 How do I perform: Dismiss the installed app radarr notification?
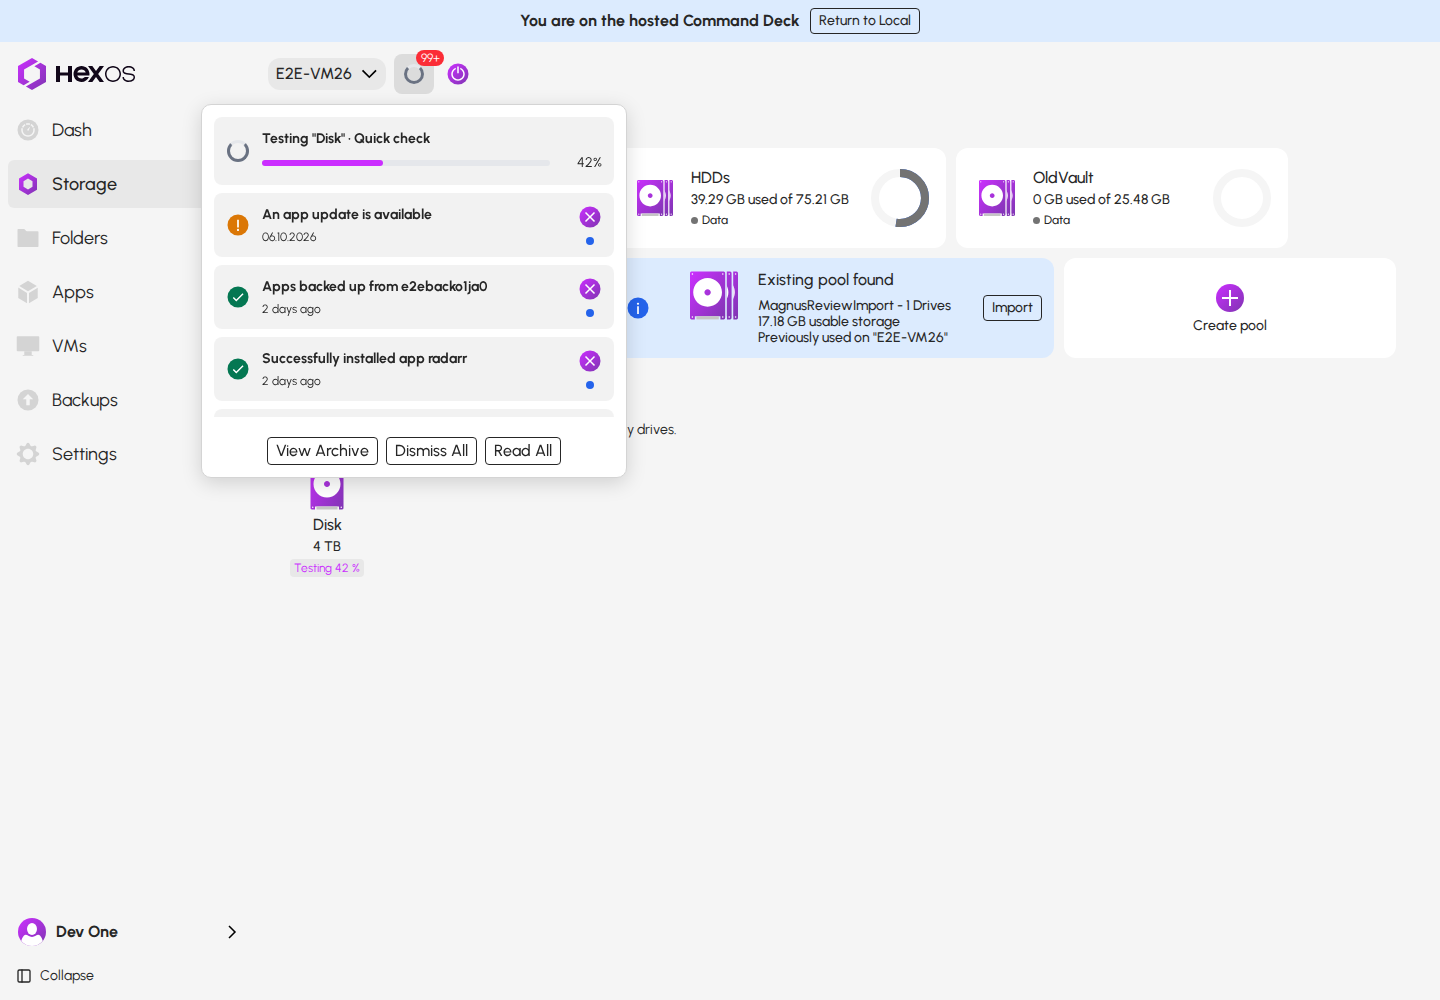[x=590, y=361]
